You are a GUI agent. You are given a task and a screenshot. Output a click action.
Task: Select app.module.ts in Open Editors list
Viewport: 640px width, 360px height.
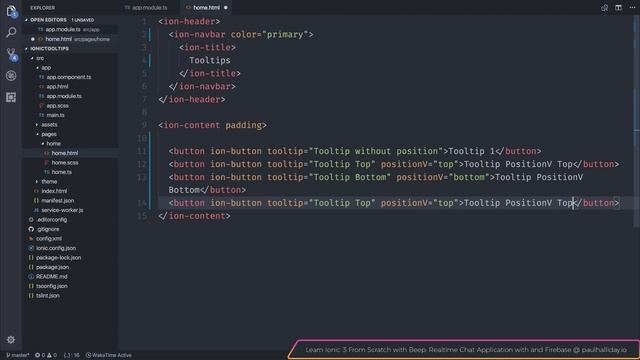click(70, 29)
